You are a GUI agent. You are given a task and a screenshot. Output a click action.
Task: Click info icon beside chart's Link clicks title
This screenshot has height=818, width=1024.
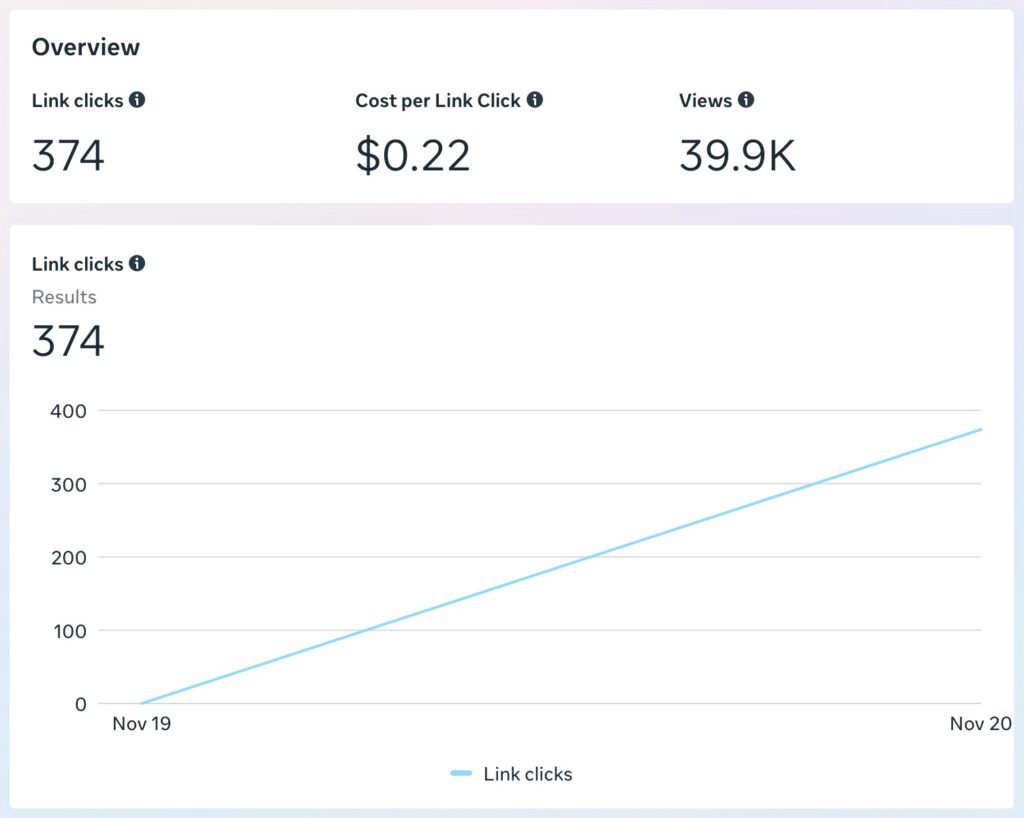pos(137,264)
